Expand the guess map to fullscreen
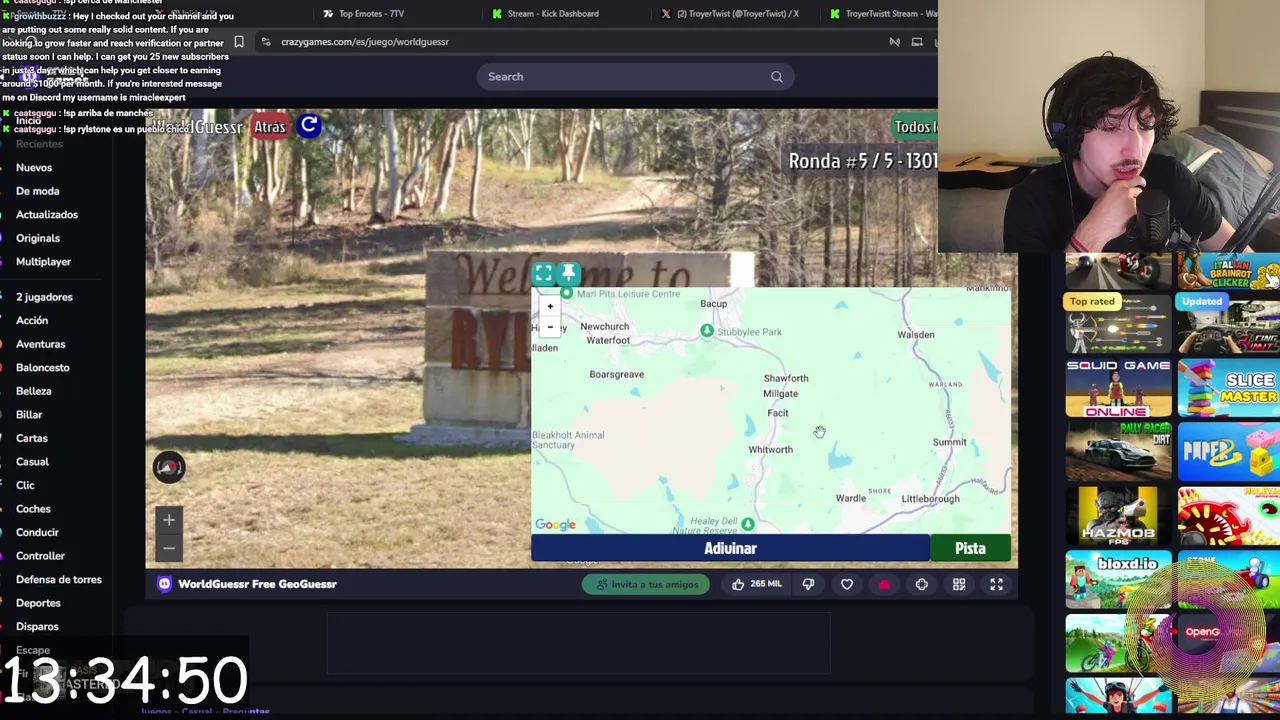This screenshot has height=720, width=1280. coord(543,273)
